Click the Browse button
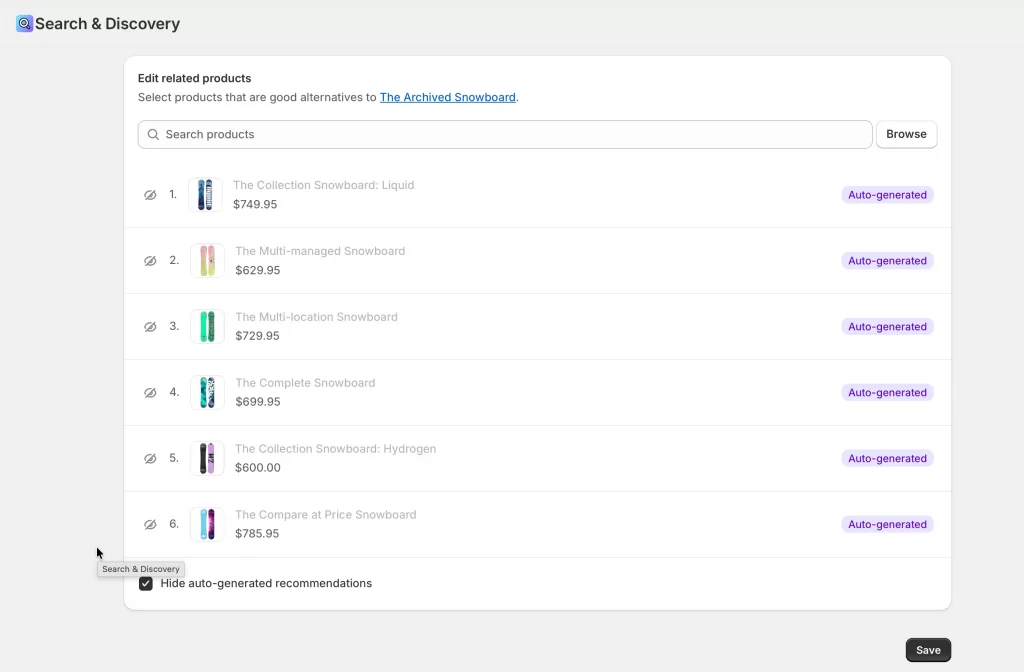Screen dimensions: 1024x672 pos(906,134)
